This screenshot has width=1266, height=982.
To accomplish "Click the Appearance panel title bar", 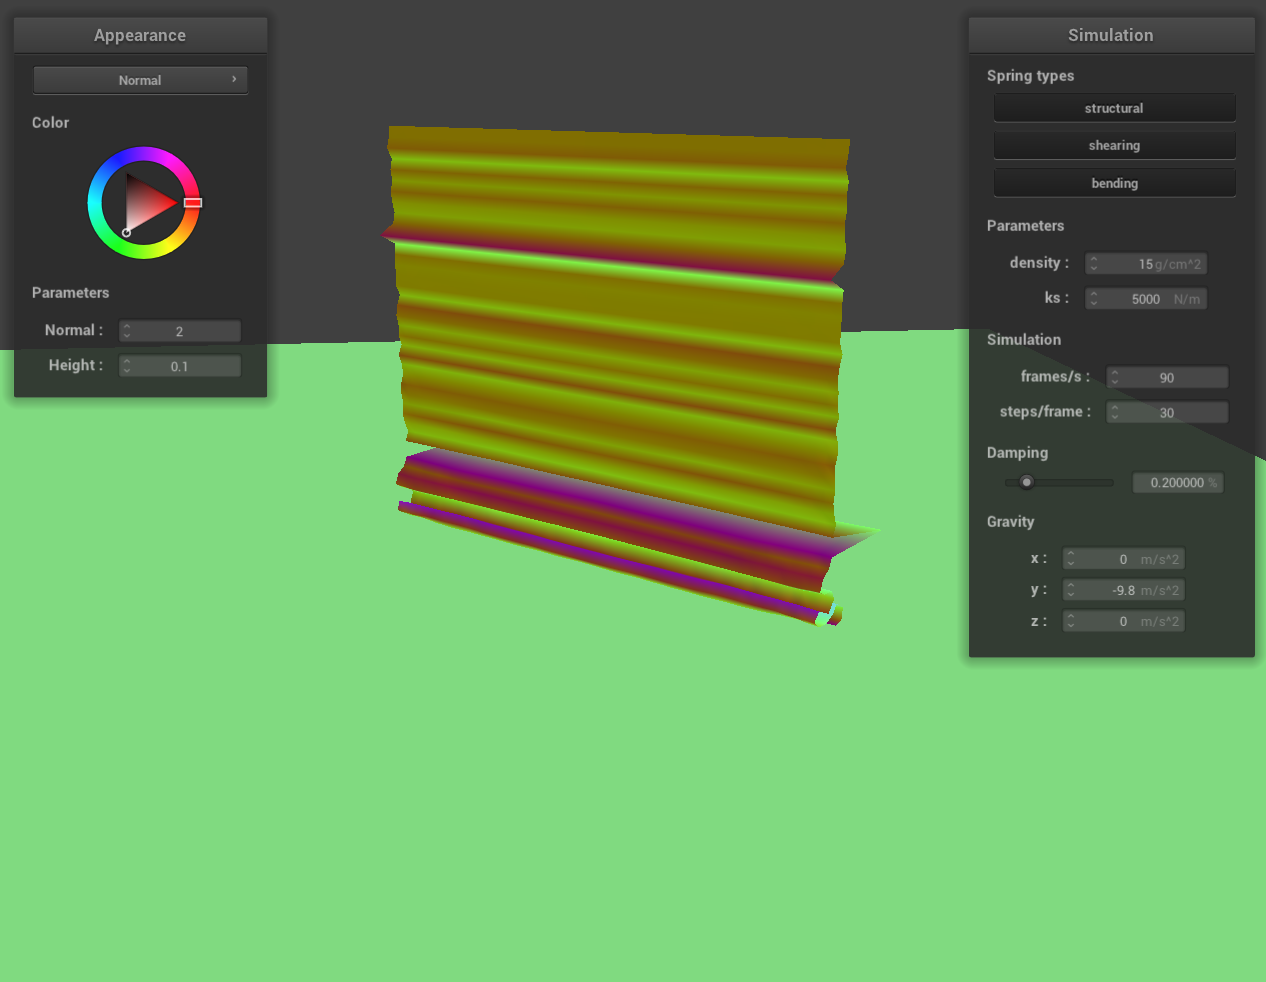I will [x=140, y=35].
